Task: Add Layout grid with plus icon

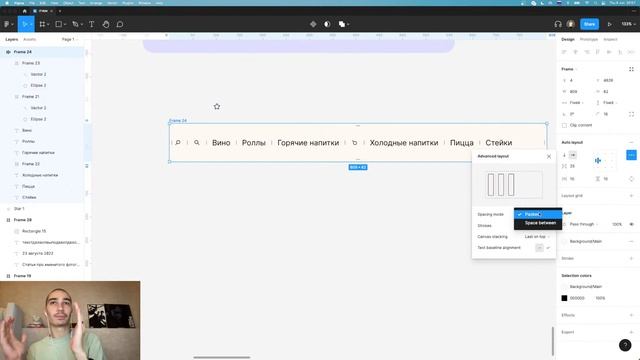Action: [631, 196]
